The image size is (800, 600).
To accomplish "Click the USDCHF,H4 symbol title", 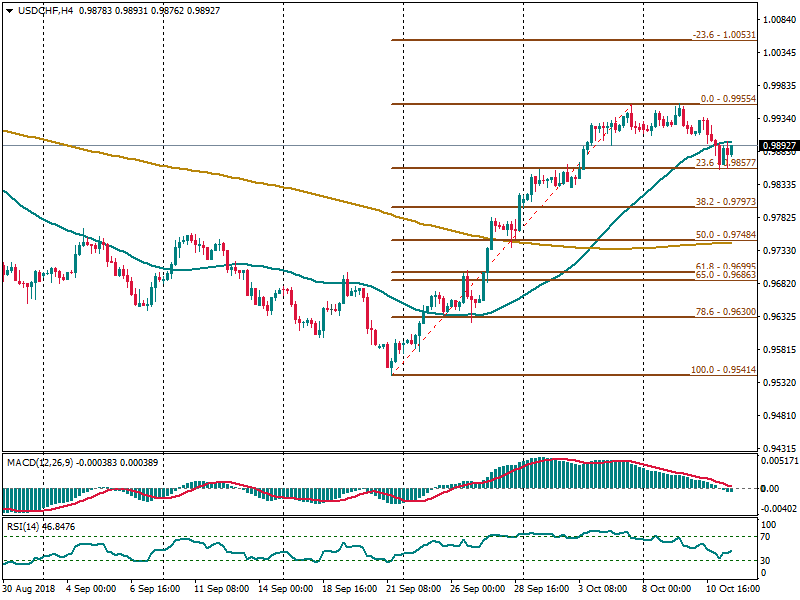I will click(x=46, y=10).
